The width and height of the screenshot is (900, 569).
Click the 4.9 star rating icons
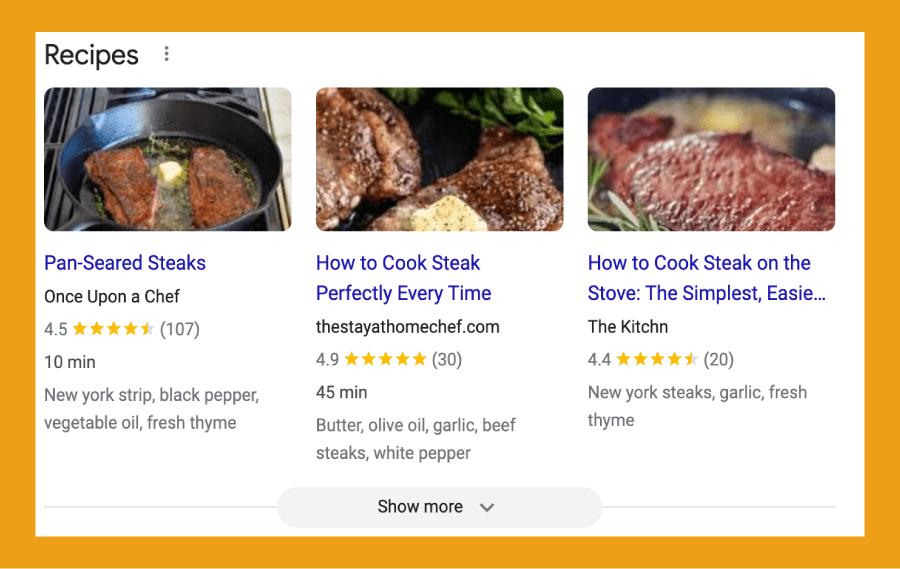click(385, 359)
